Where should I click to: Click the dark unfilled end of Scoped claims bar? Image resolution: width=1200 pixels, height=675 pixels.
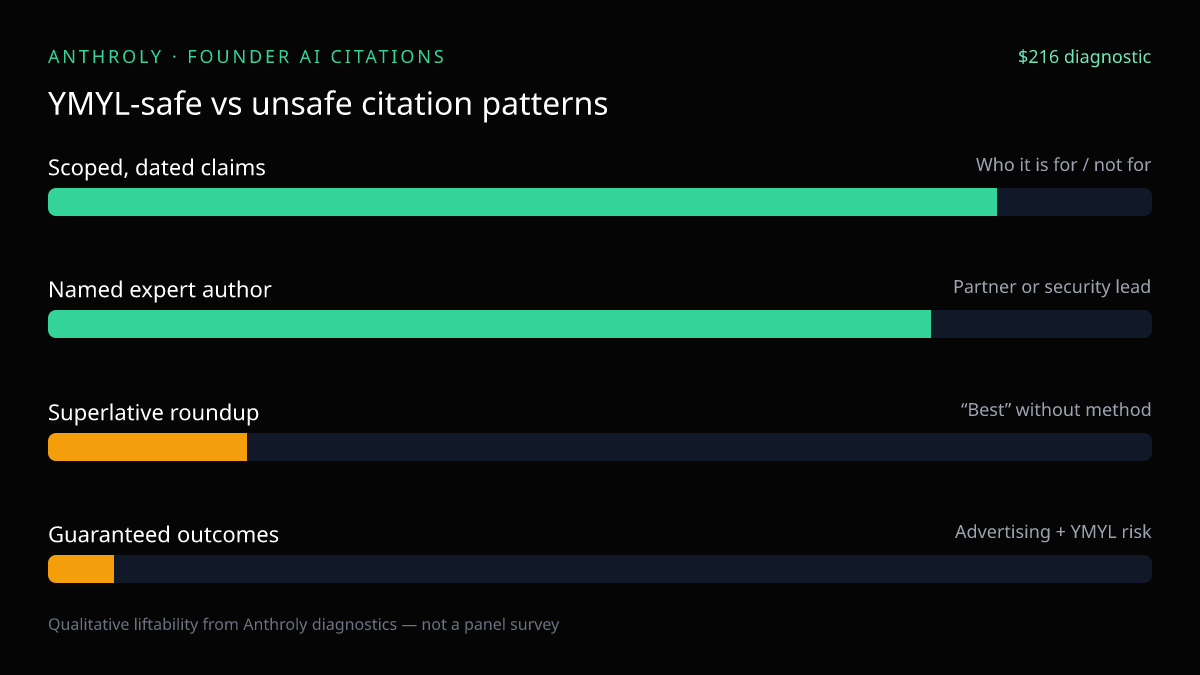coord(1074,202)
